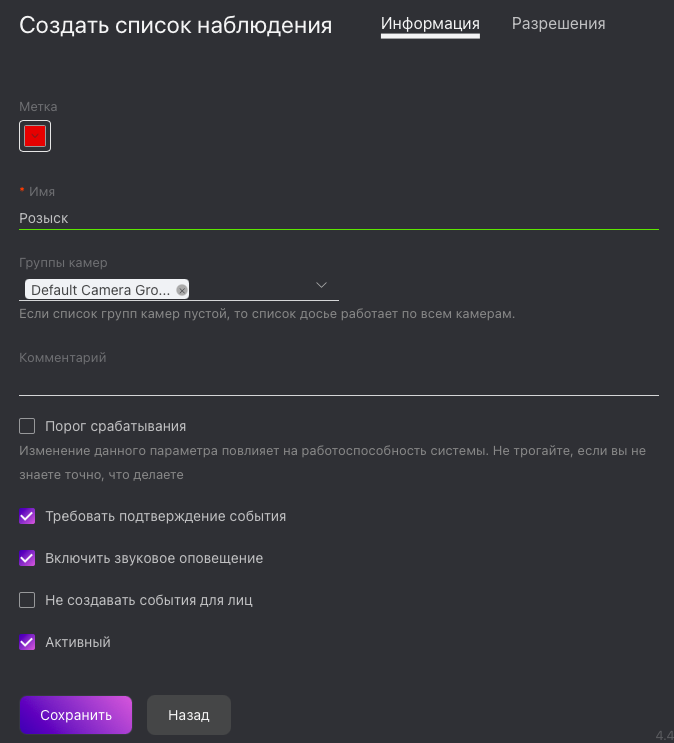Focus the Имя field containing Розыск
Viewport: 674px width, 743px height.
pyautogui.click(x=339, y=218)
